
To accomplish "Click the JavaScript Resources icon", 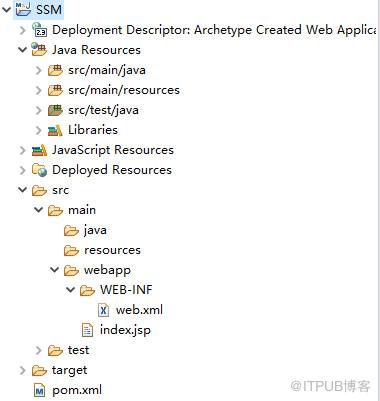I will pyautogui.click(x=39, y=150).
